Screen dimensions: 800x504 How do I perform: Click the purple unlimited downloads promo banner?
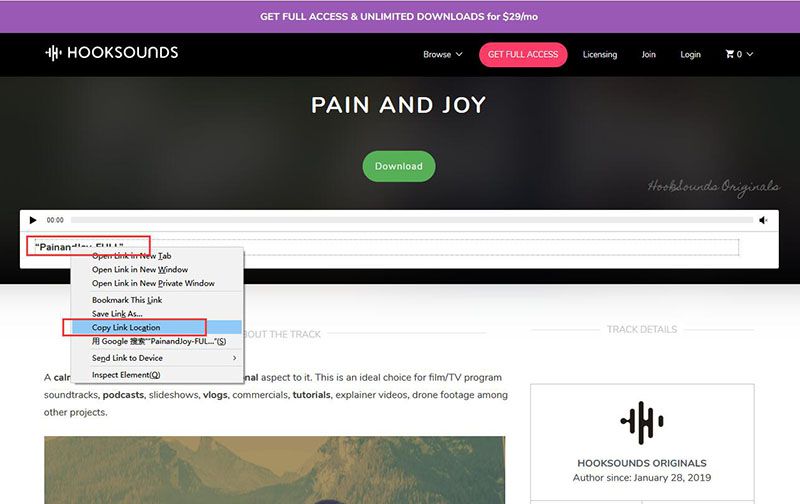click(400, 16)
